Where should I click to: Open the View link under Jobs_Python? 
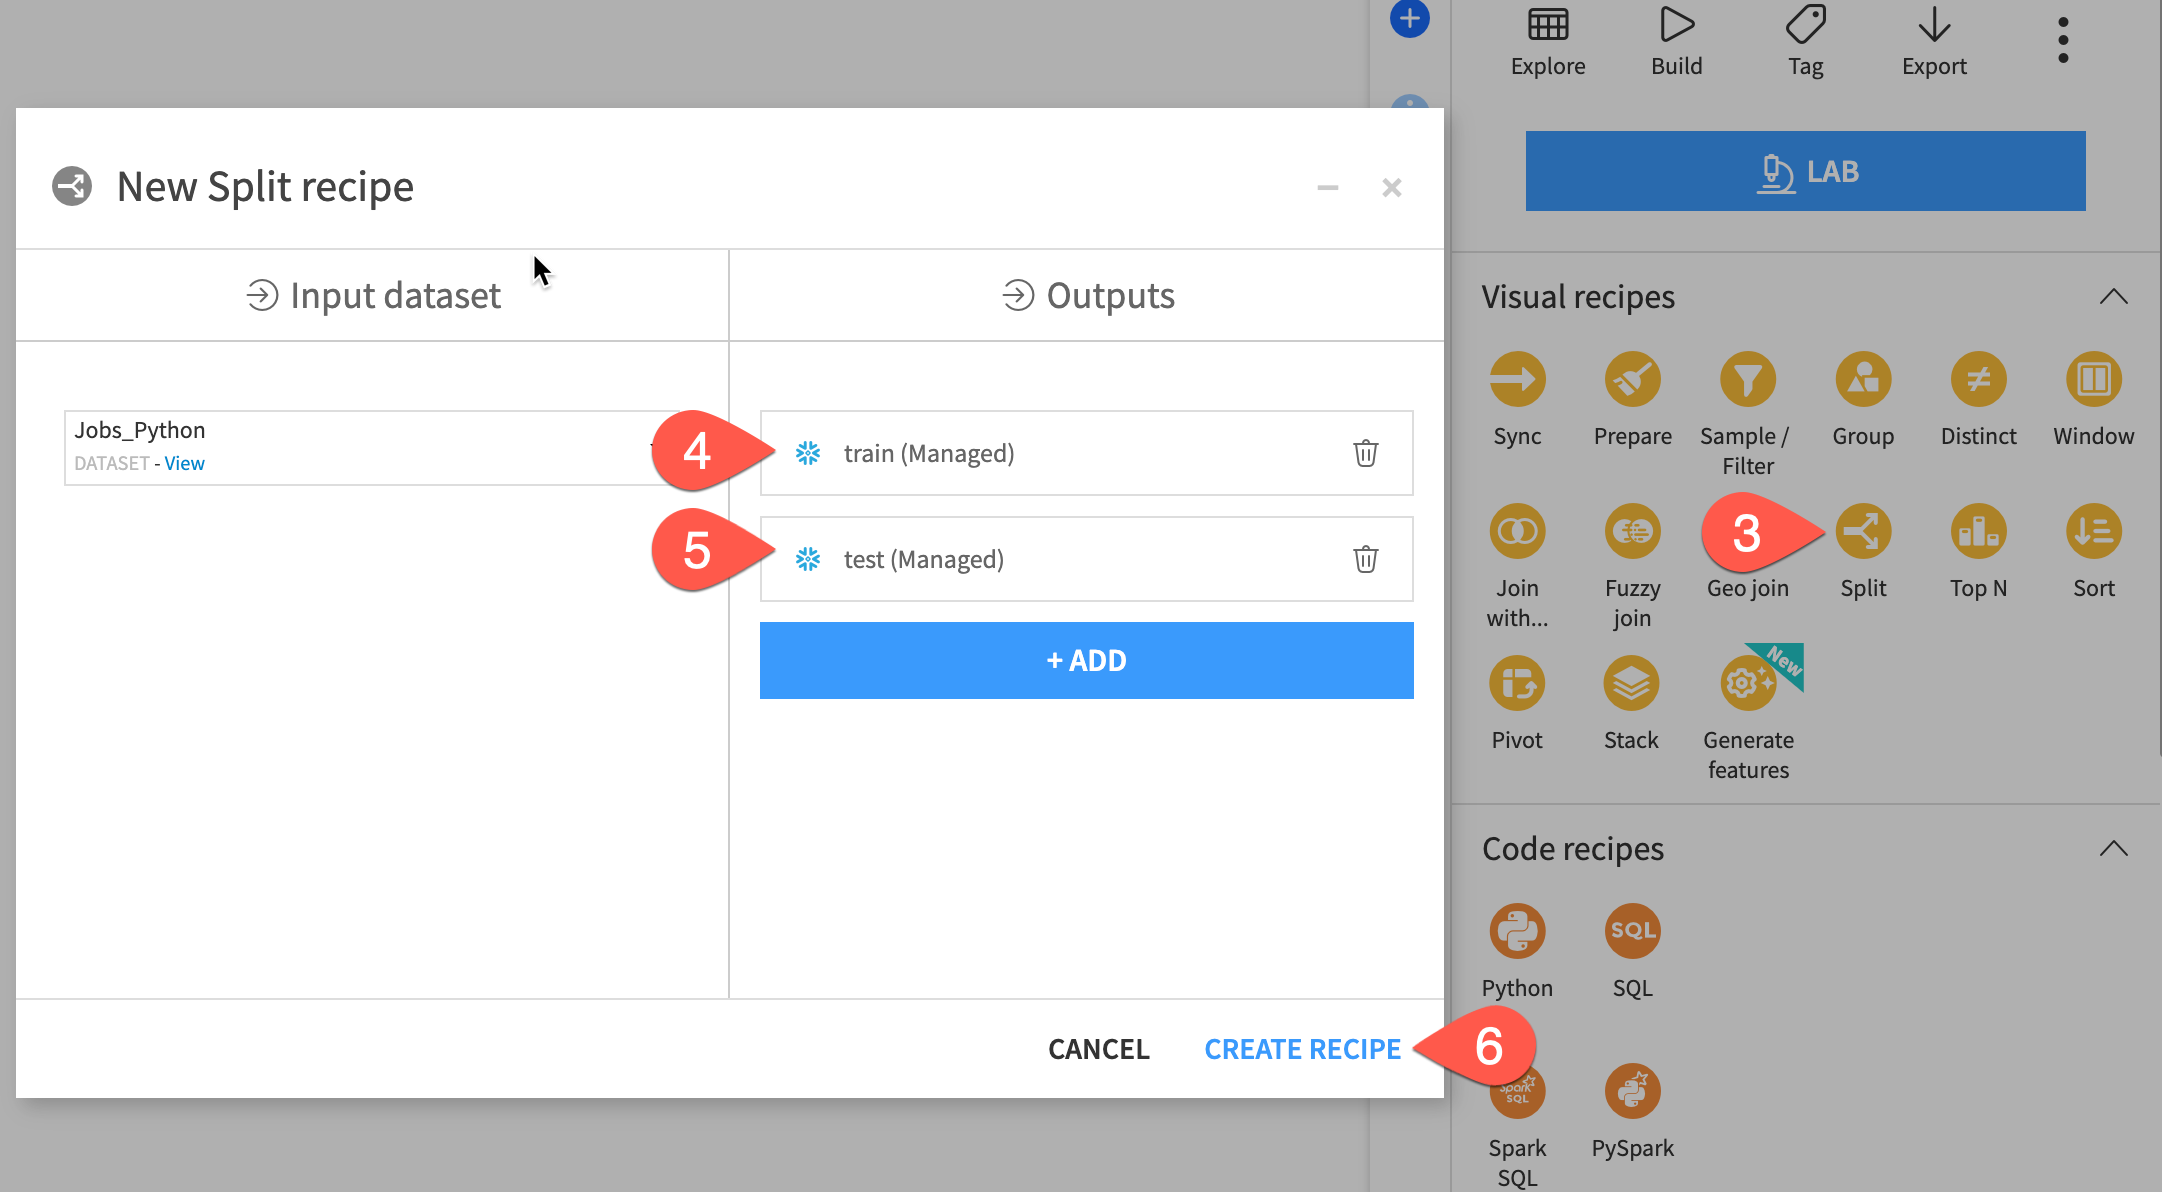[184, 463]
